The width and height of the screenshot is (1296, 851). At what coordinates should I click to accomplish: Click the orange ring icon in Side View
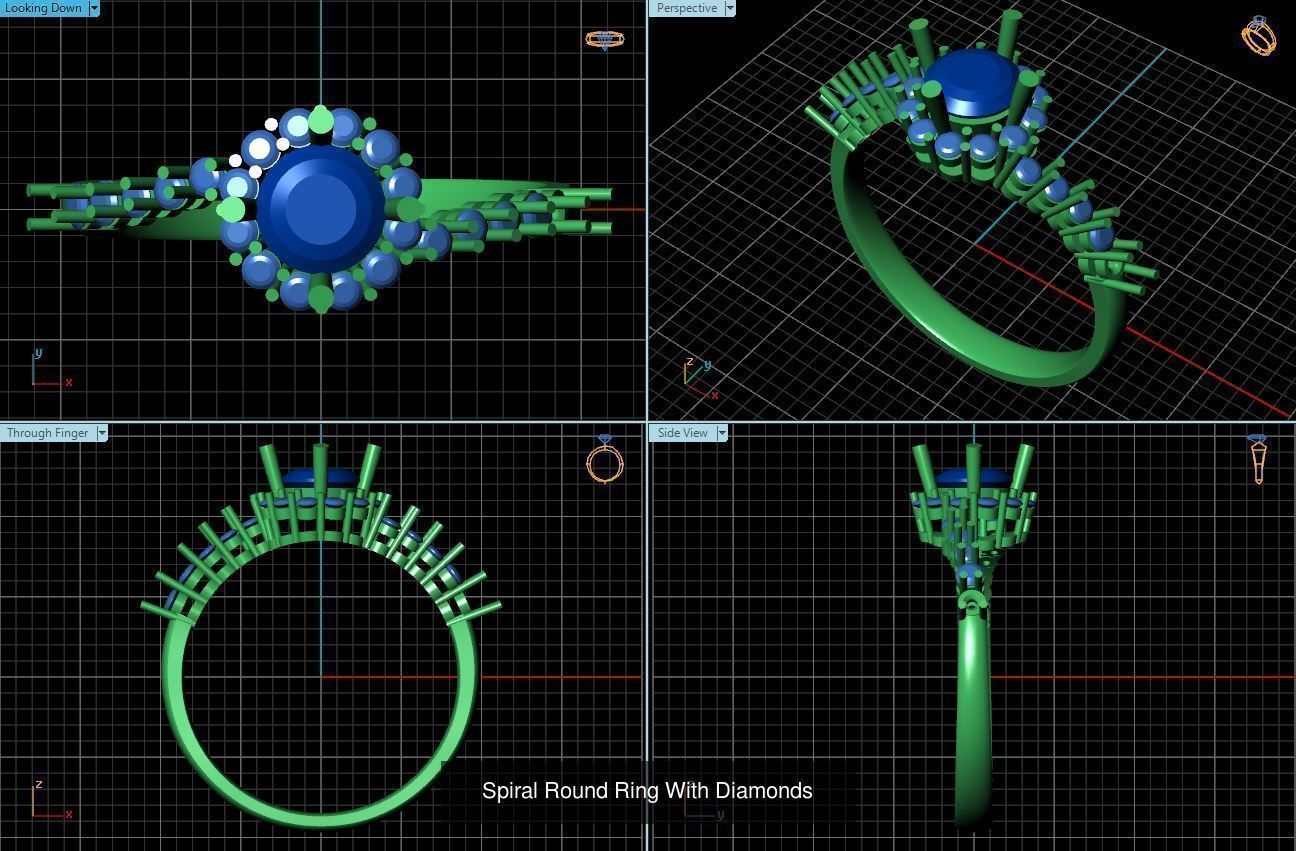click(x=1258, y=459)
